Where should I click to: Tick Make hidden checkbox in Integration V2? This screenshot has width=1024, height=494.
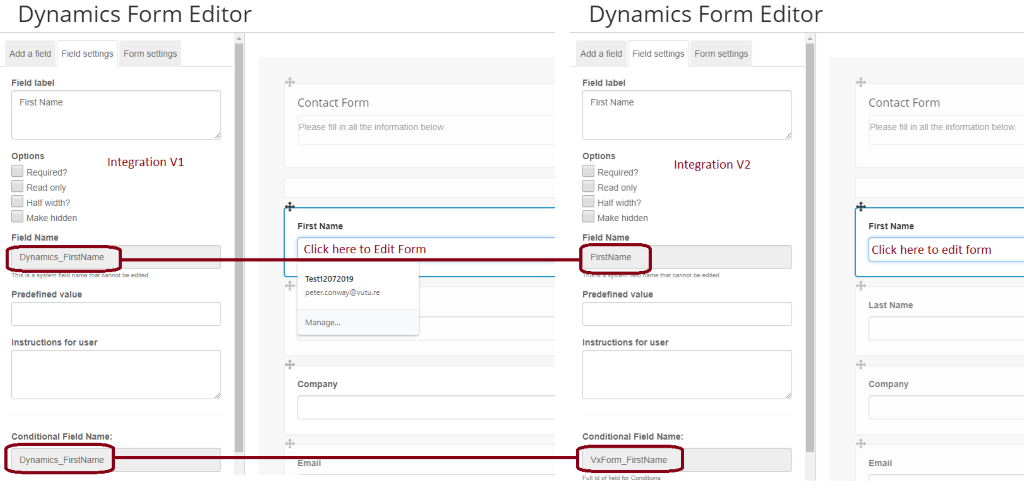point(588,217)
